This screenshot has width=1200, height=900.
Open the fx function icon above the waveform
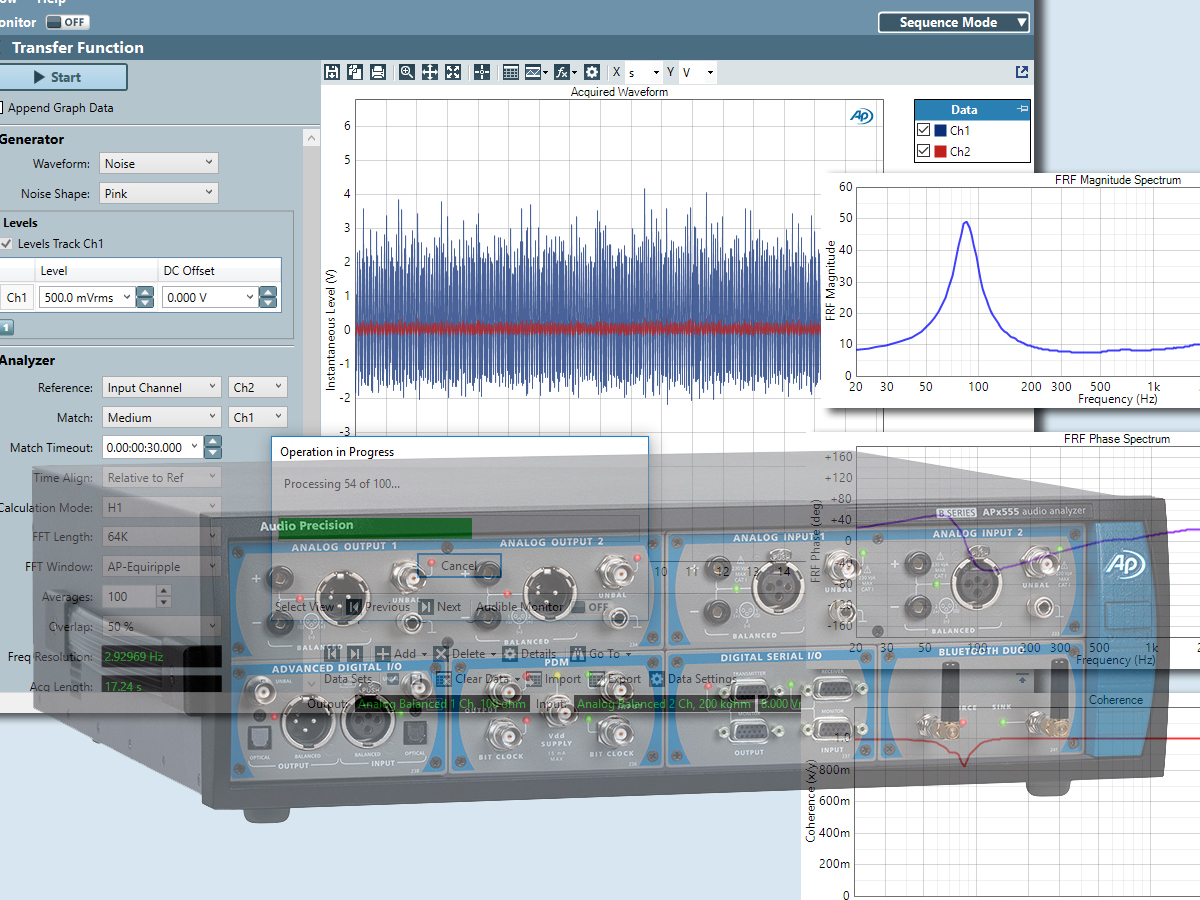(x=563, y=72)
